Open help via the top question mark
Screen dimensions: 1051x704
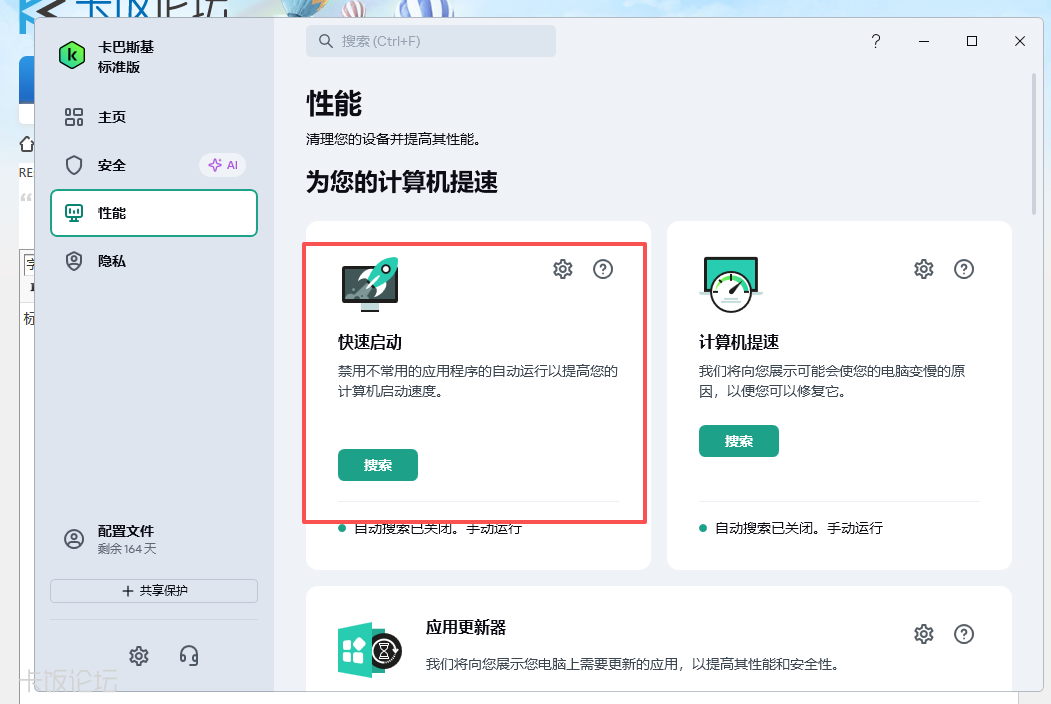[875, 42]
